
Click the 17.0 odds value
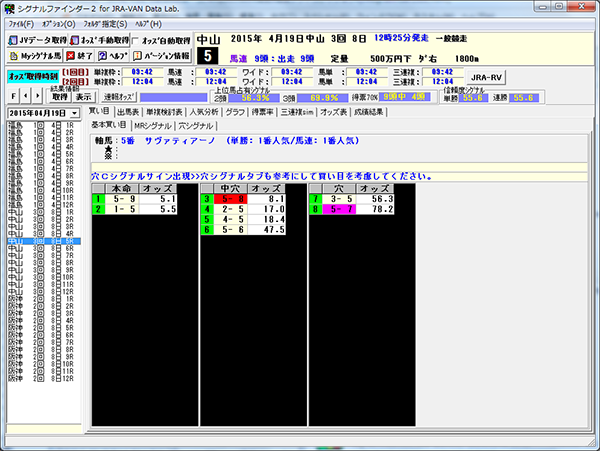pos(267,209)
